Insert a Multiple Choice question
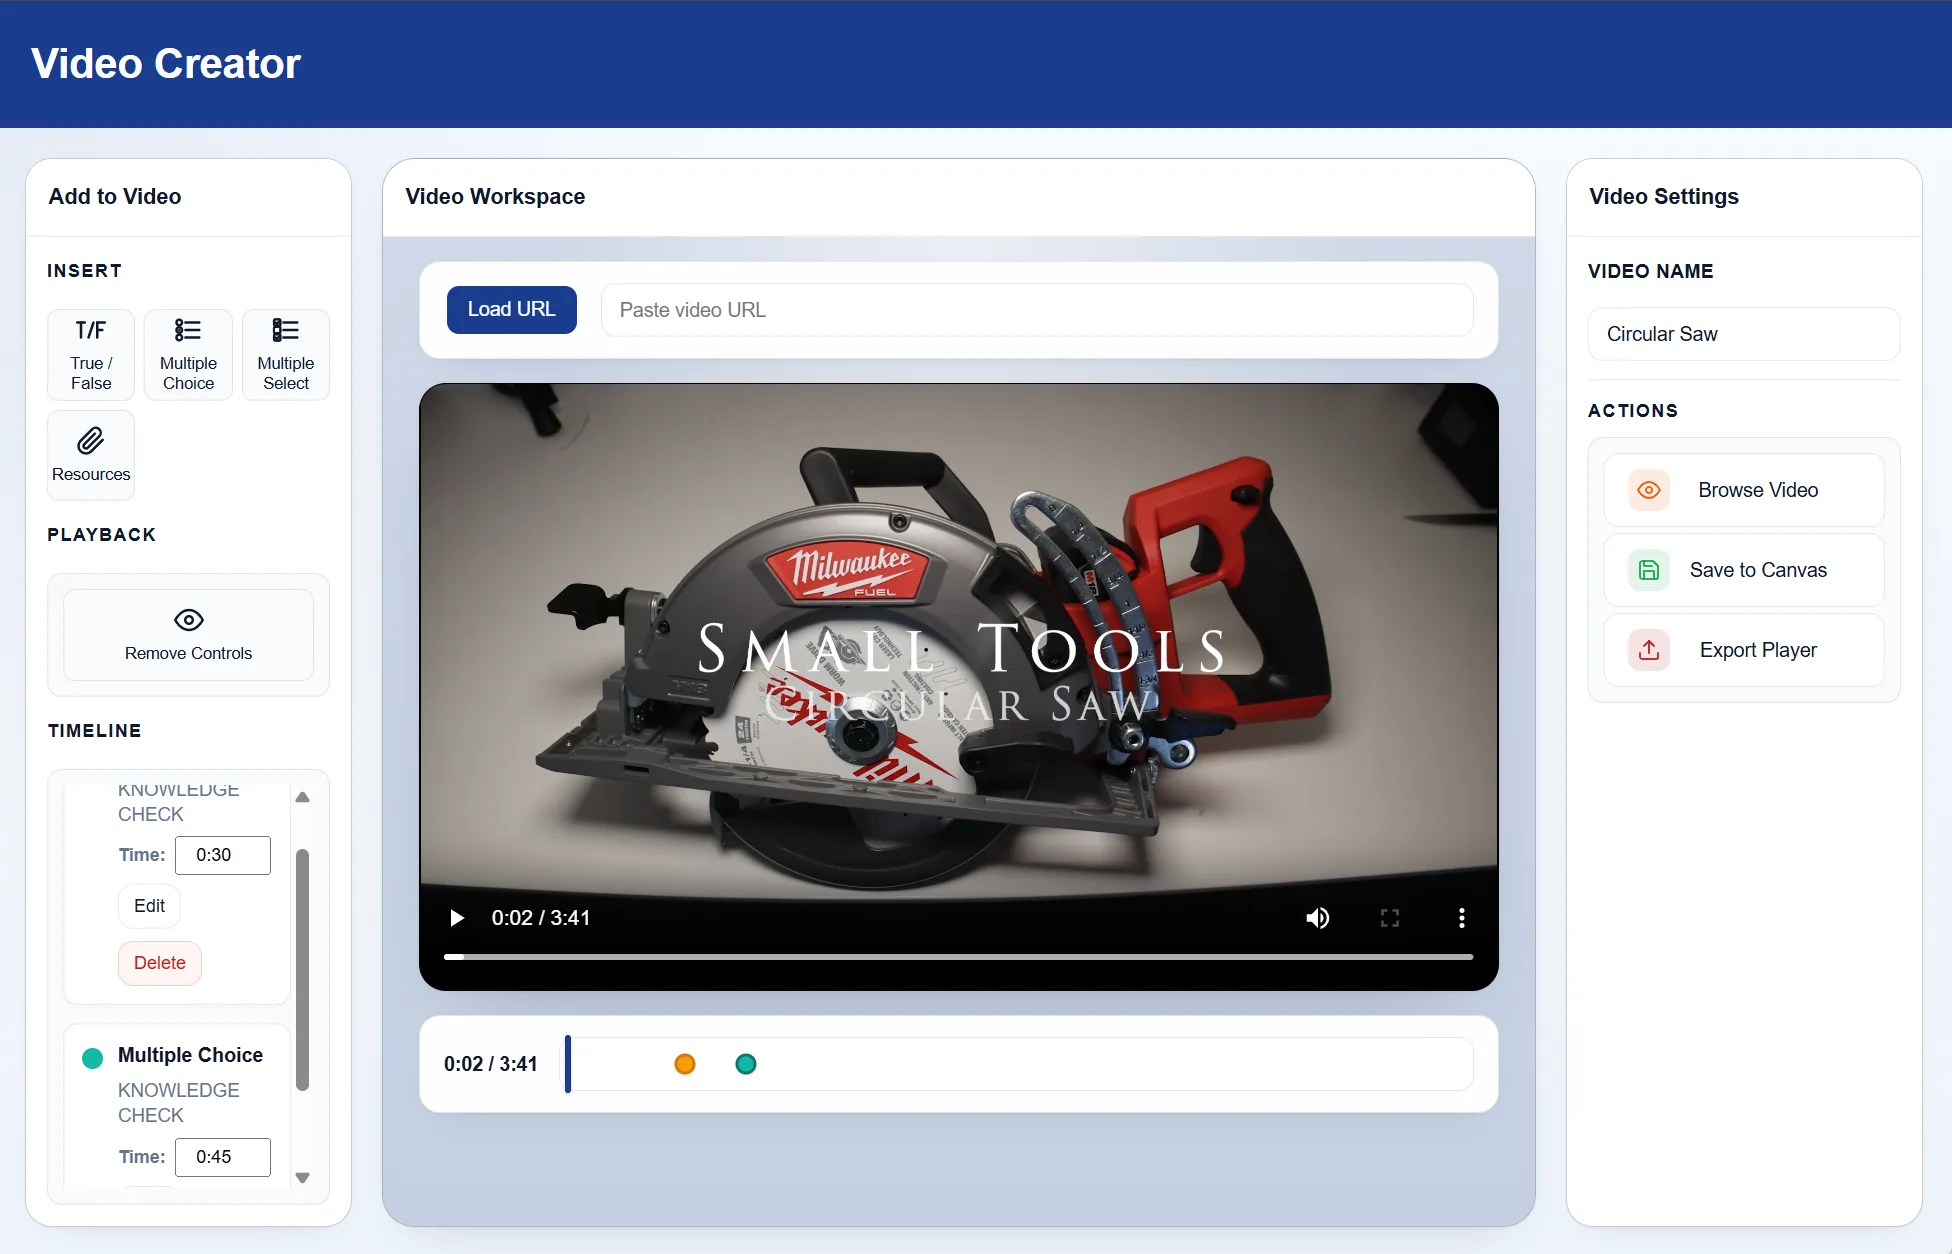Screen dimensions: 1952x1254 coord(188,355)
